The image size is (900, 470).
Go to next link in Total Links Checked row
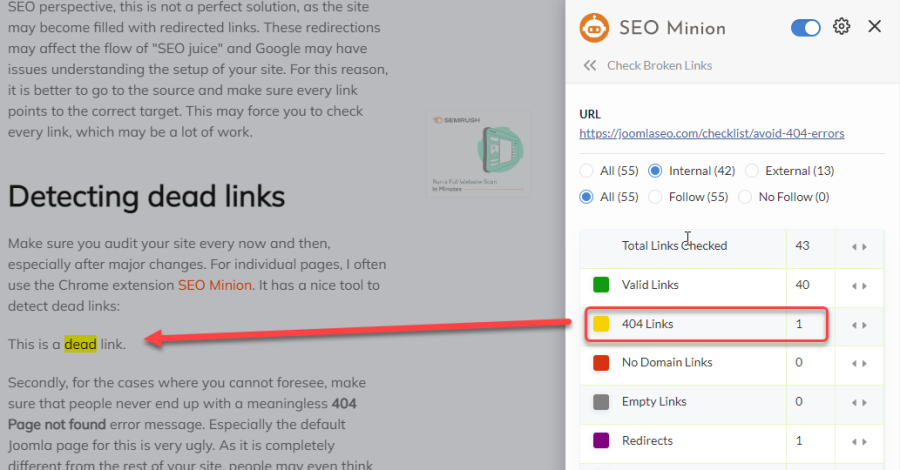click(864, 247)
